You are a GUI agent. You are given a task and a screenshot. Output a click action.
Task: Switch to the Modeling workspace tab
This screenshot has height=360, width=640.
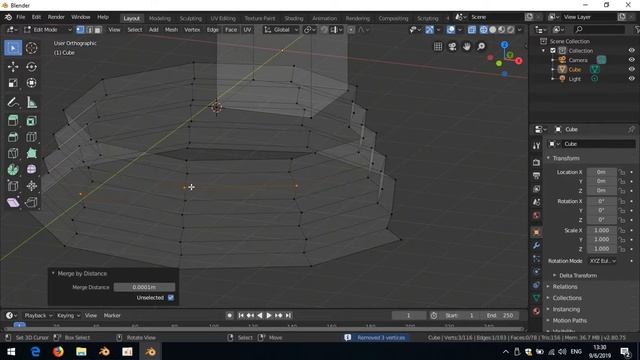pos(160,18)
